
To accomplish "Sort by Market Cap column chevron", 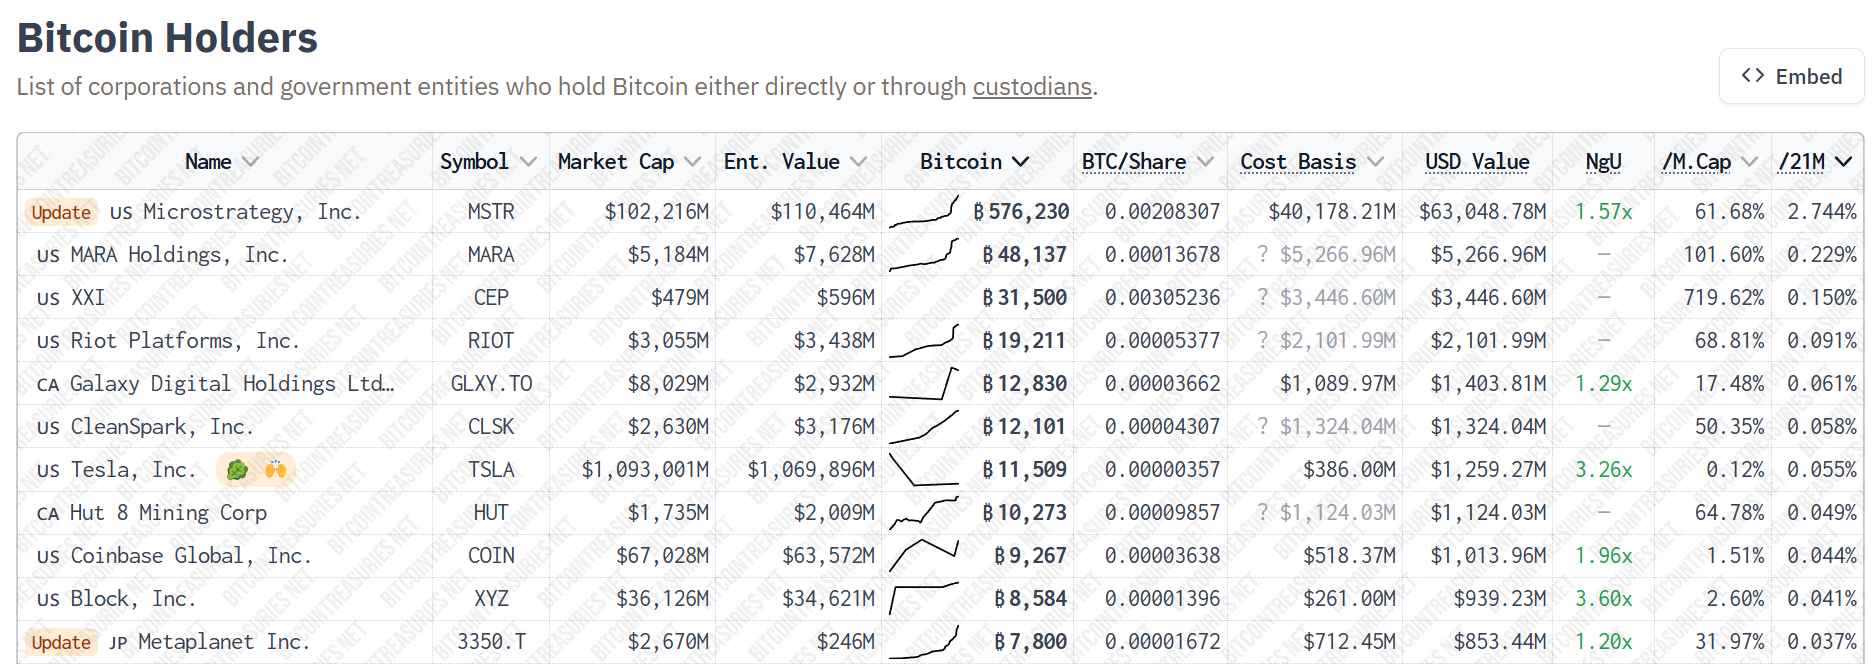I will 692,162.
